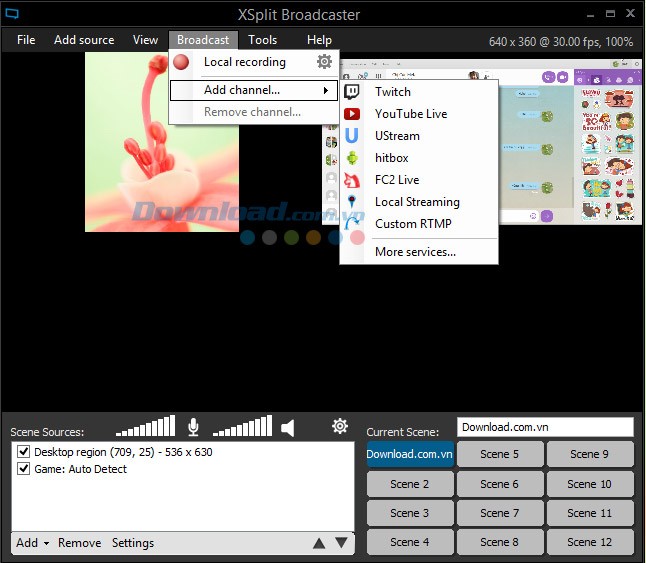The image size is (646, 563).
Task: Click Remove below source list
Action: (x=80, y=543)
